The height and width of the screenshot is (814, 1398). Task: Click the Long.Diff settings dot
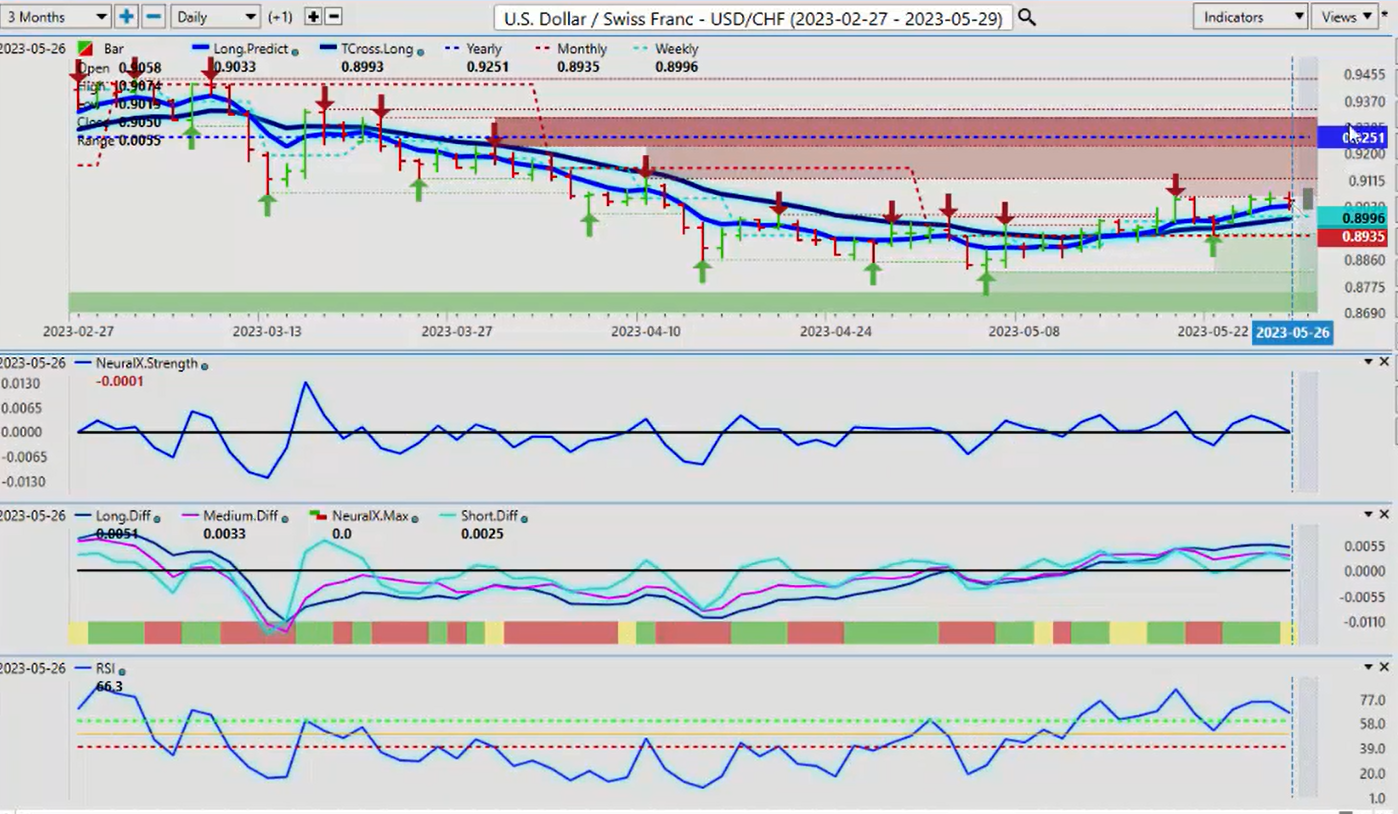(157, 518)
